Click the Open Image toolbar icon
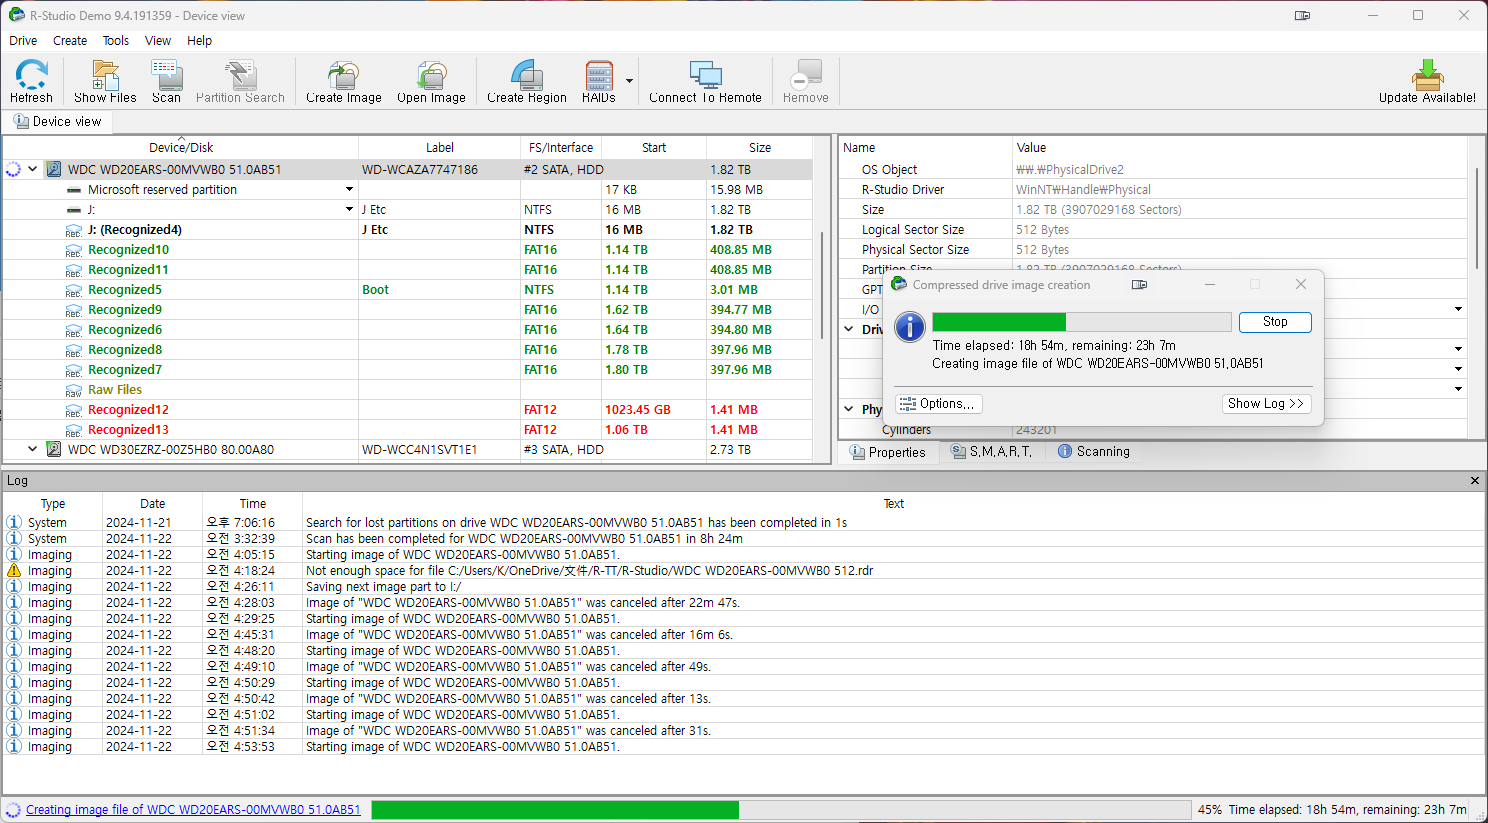Screen dimensions: 1488x823 431,81
